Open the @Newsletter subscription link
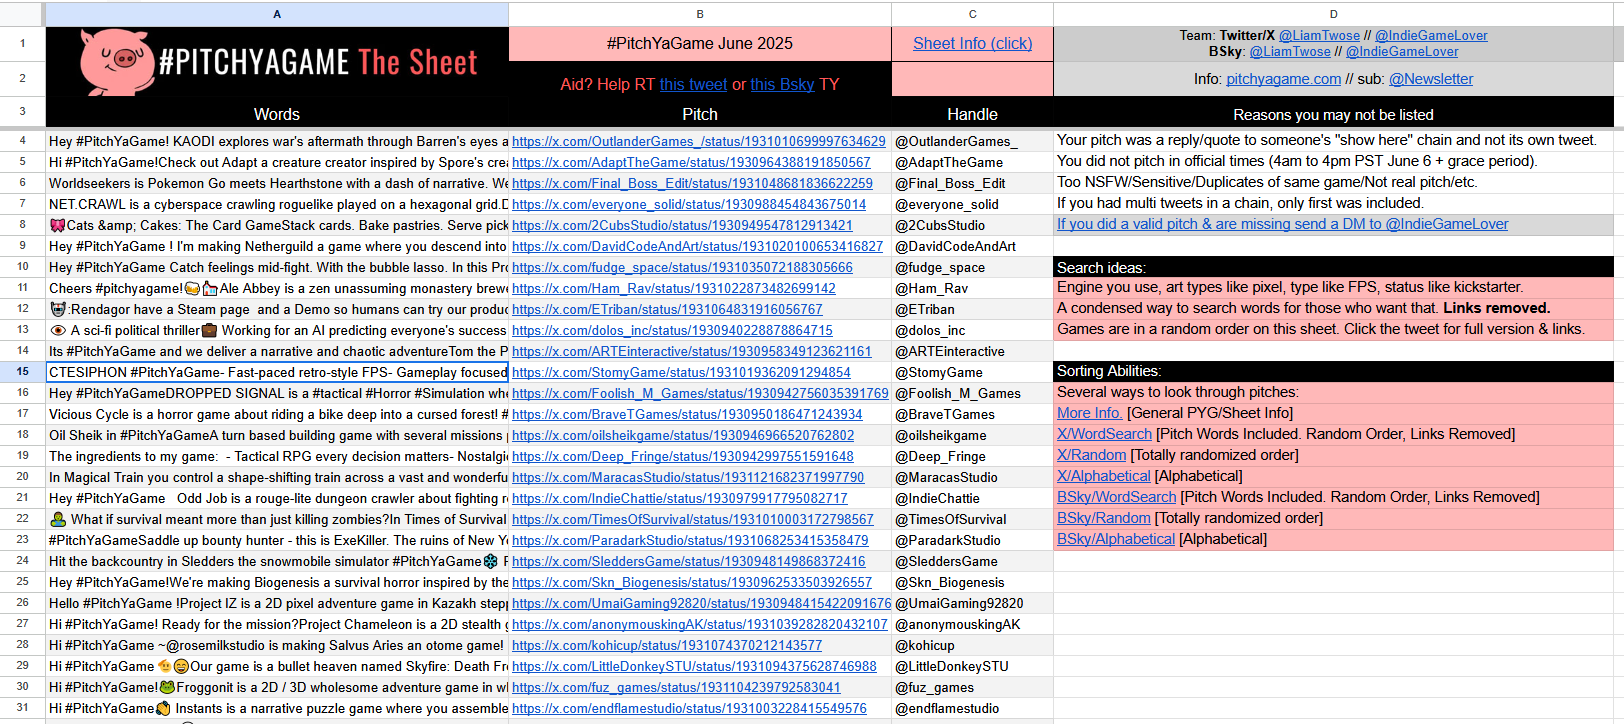1624x724 pixels. coord(1431,79)
